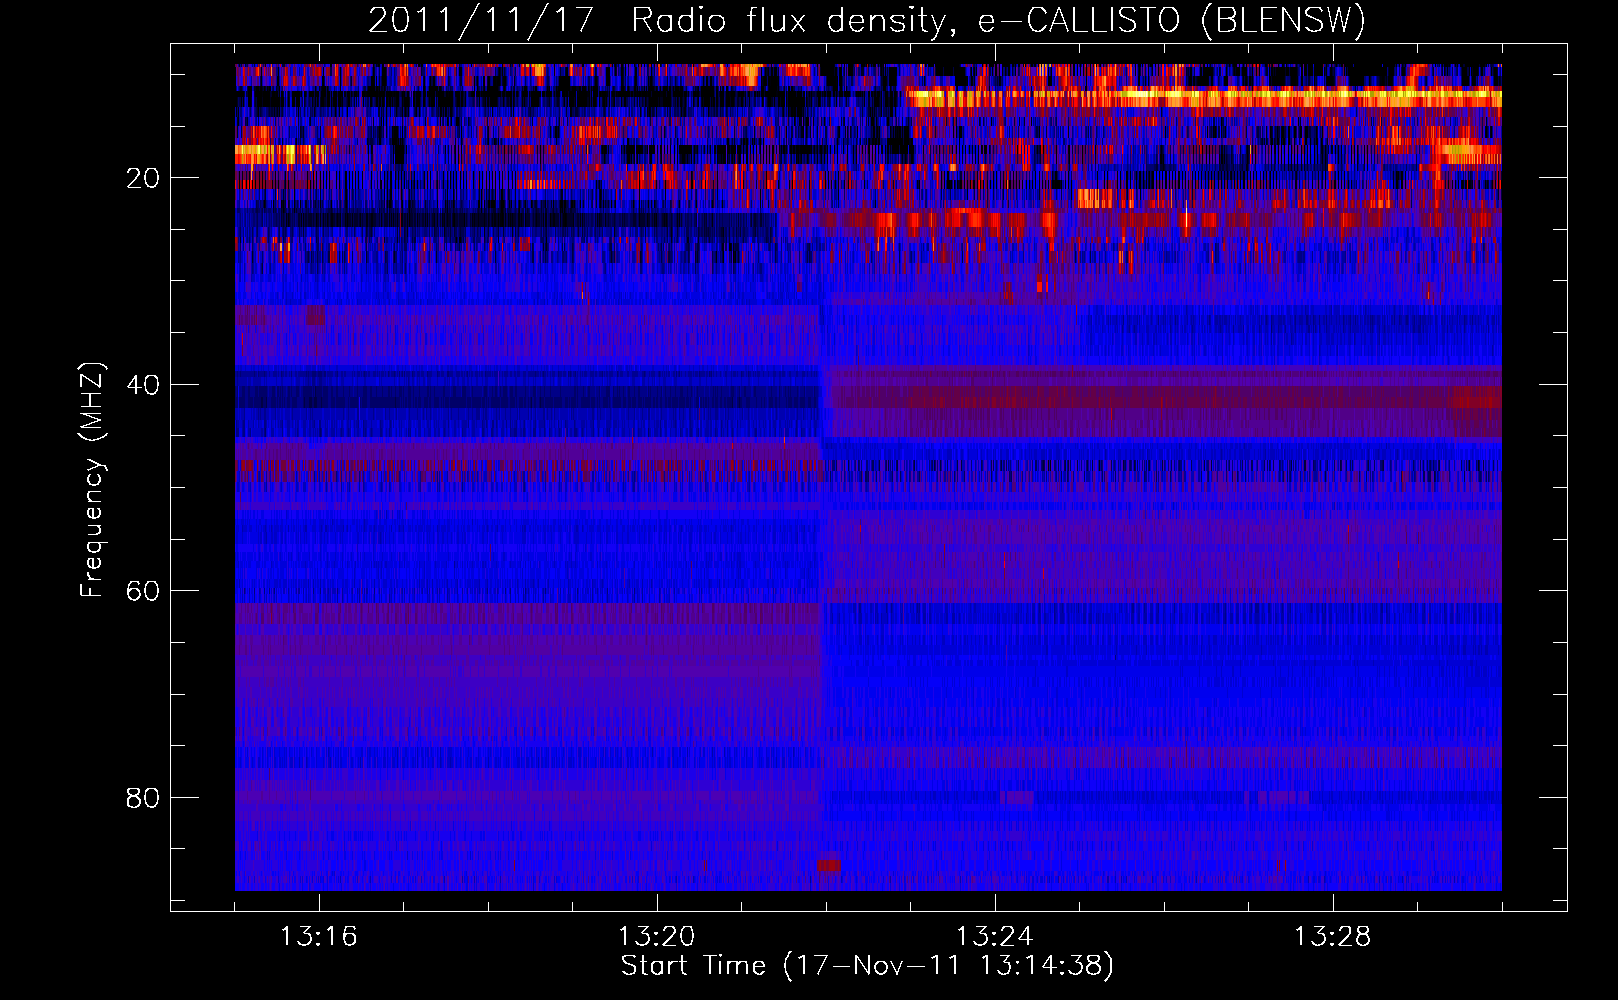Image resolution: width=1618 pixels, height=1000 pixels.
Task: Click the '13:28' time tick label
Action: [x=1333, y=937]
